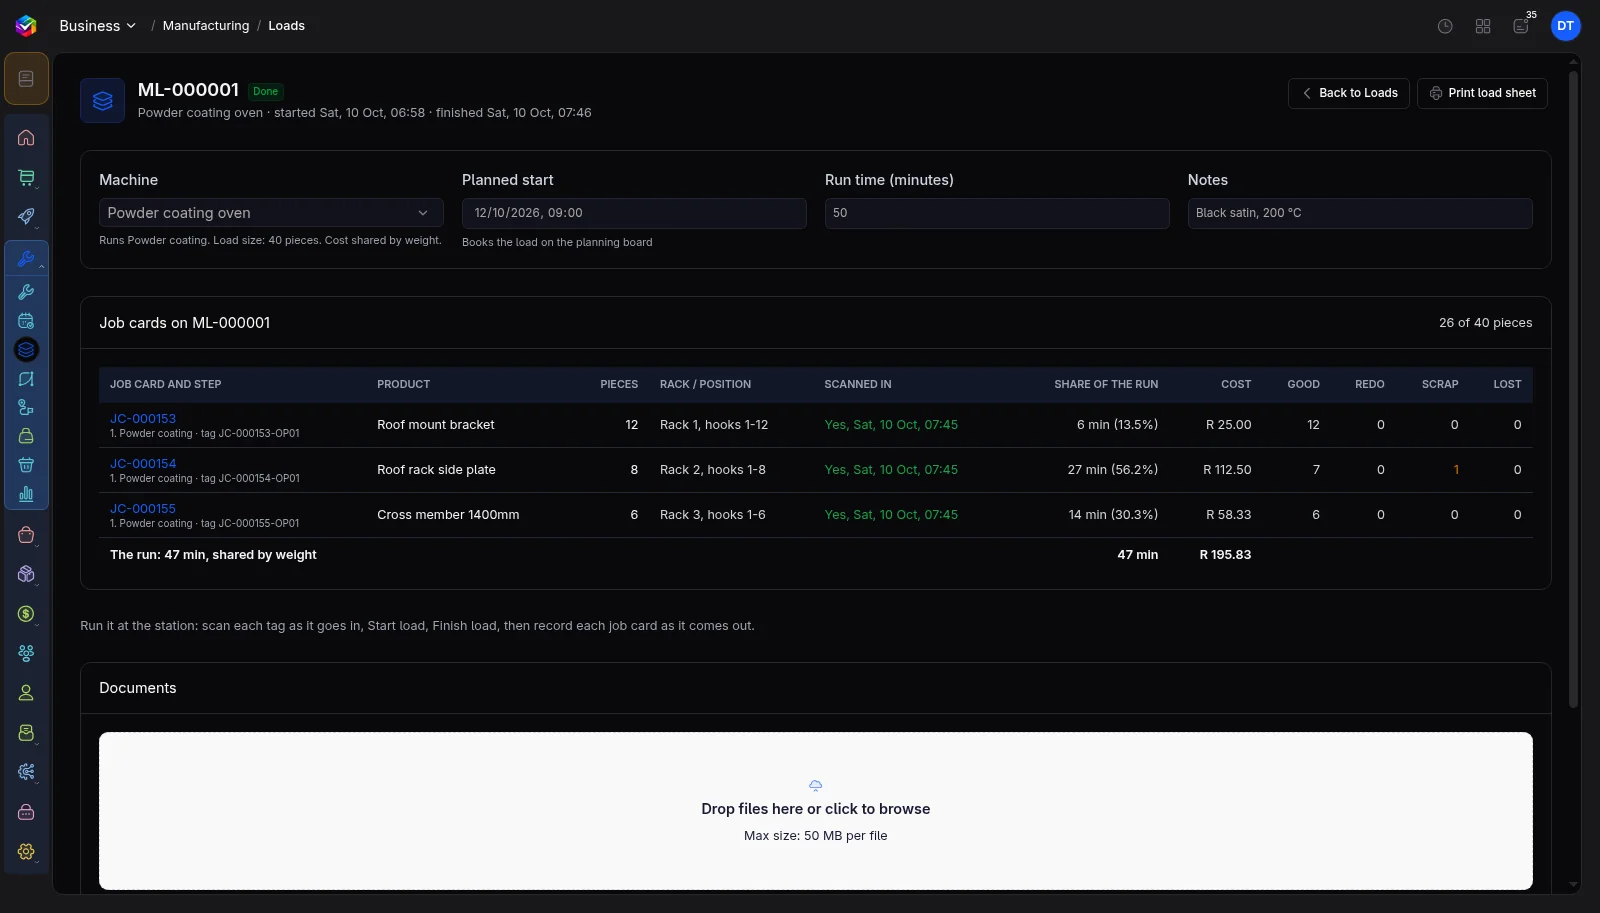The image size is (1600, 913).
Task: Click the Rack 3, hooks 1-6 cell
Action: click(713, 515)
